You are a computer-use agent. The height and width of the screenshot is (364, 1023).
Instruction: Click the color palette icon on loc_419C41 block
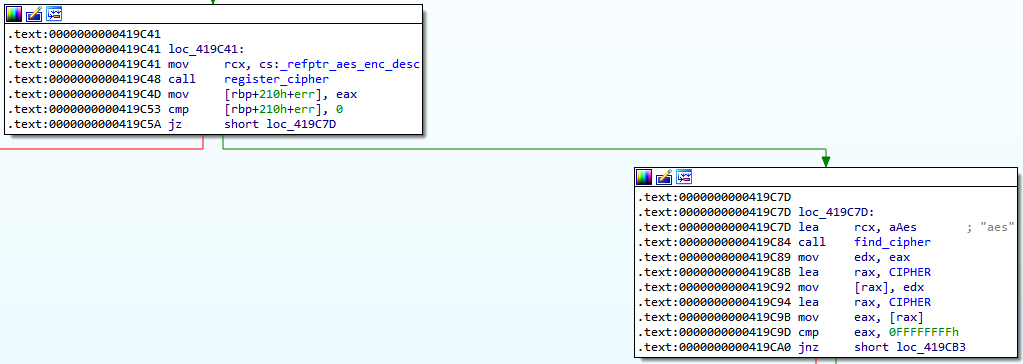[x=14, y=13]
